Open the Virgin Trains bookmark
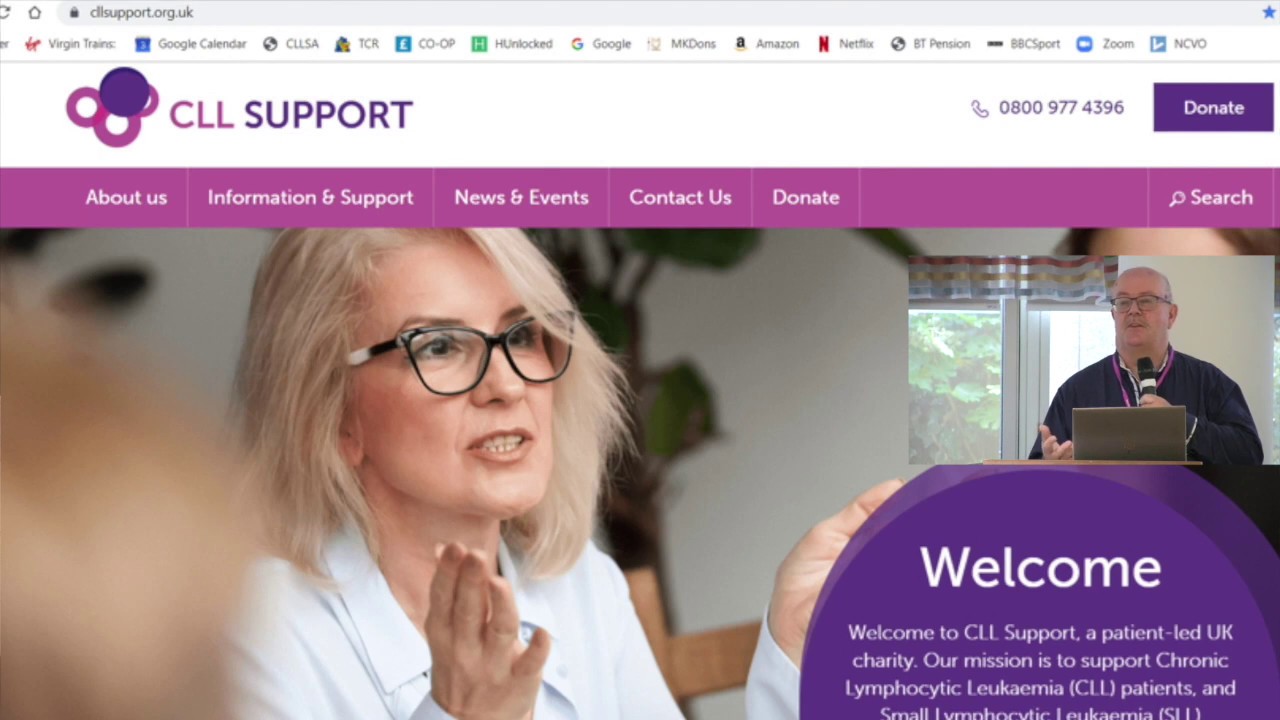The height and width of the screenshot is (720, 1280). point(70,44)
